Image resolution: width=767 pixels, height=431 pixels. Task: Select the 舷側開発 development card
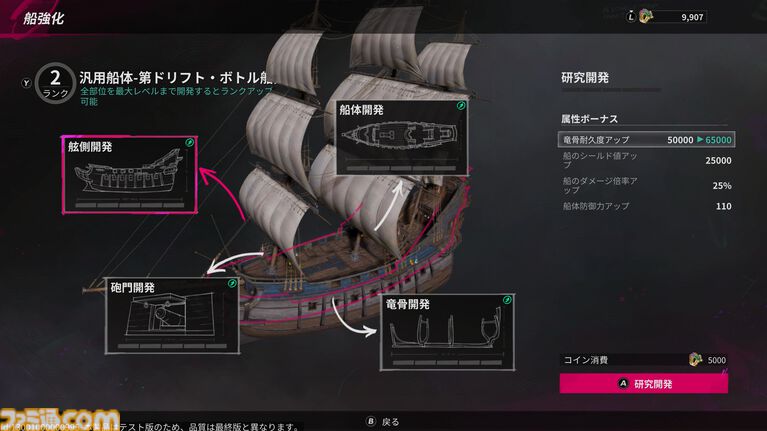coord(130,175)
